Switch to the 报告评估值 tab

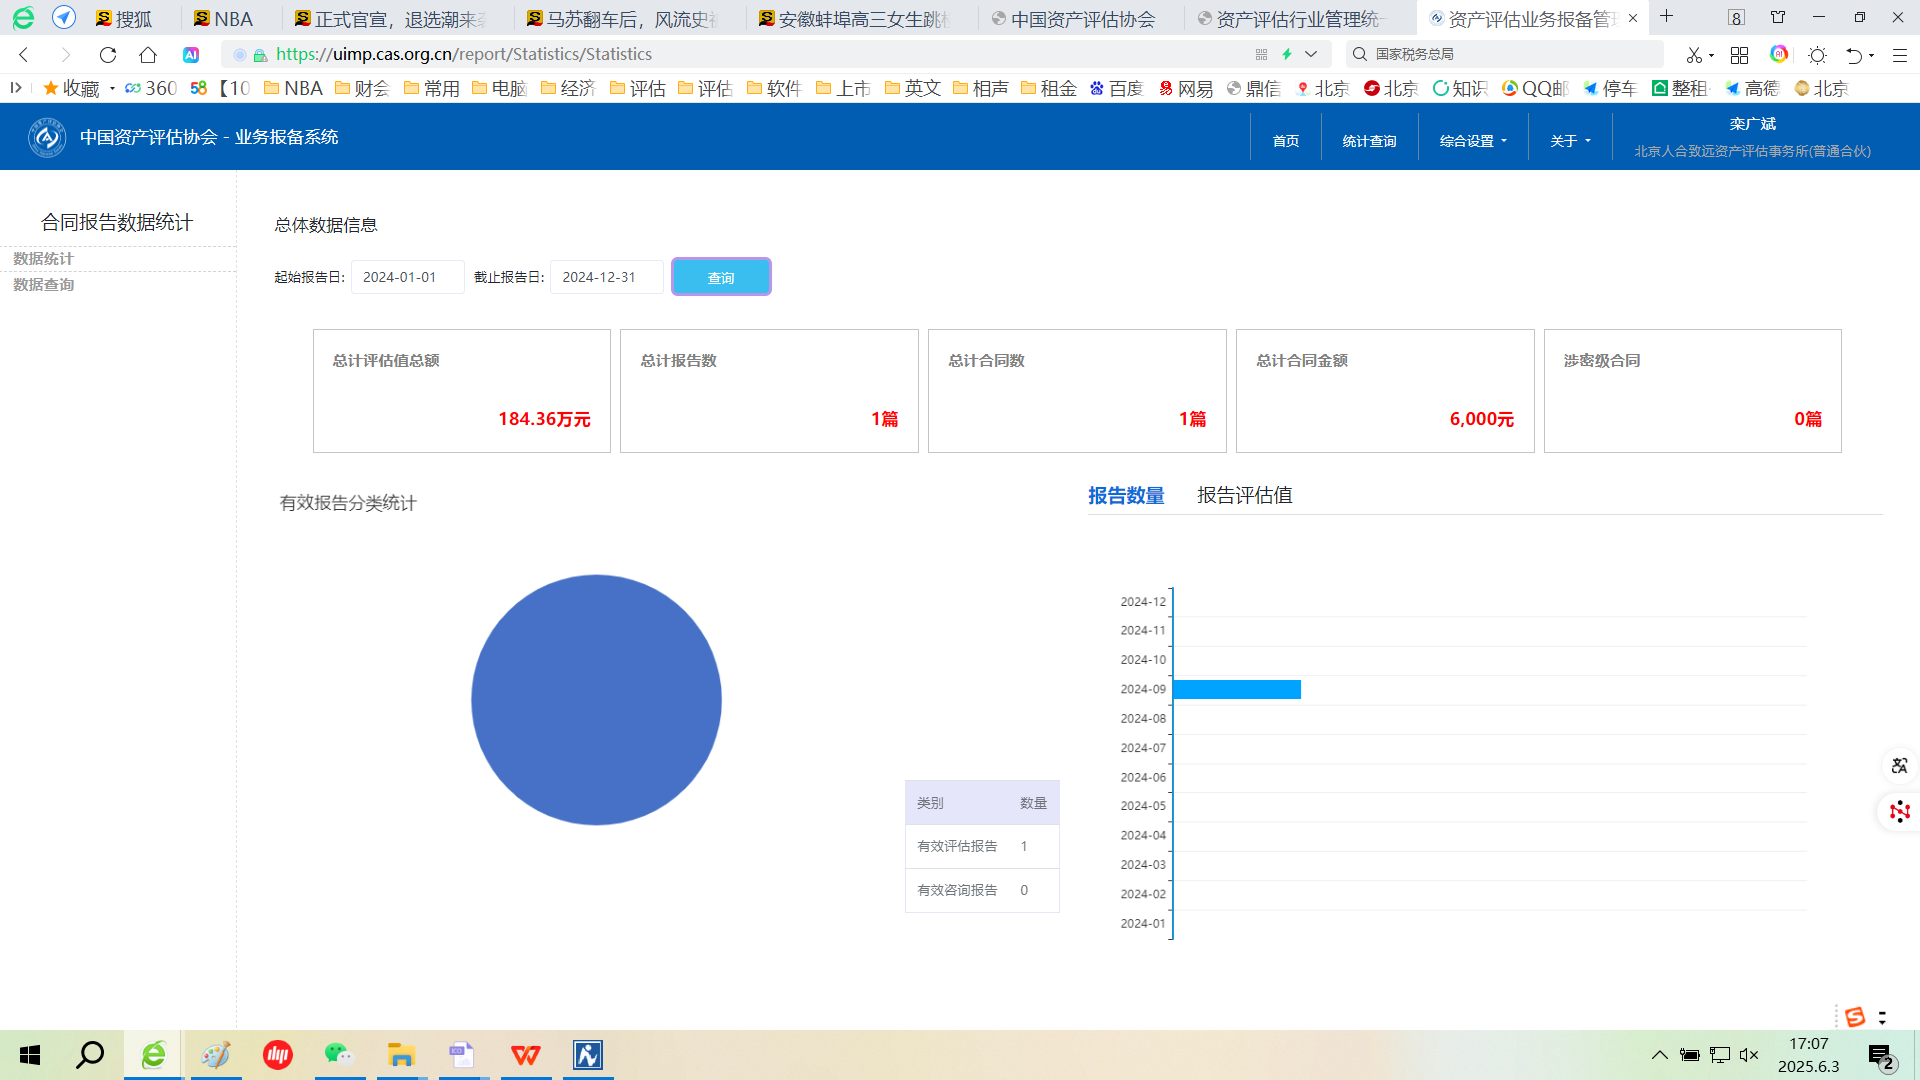coord(1244,495)
